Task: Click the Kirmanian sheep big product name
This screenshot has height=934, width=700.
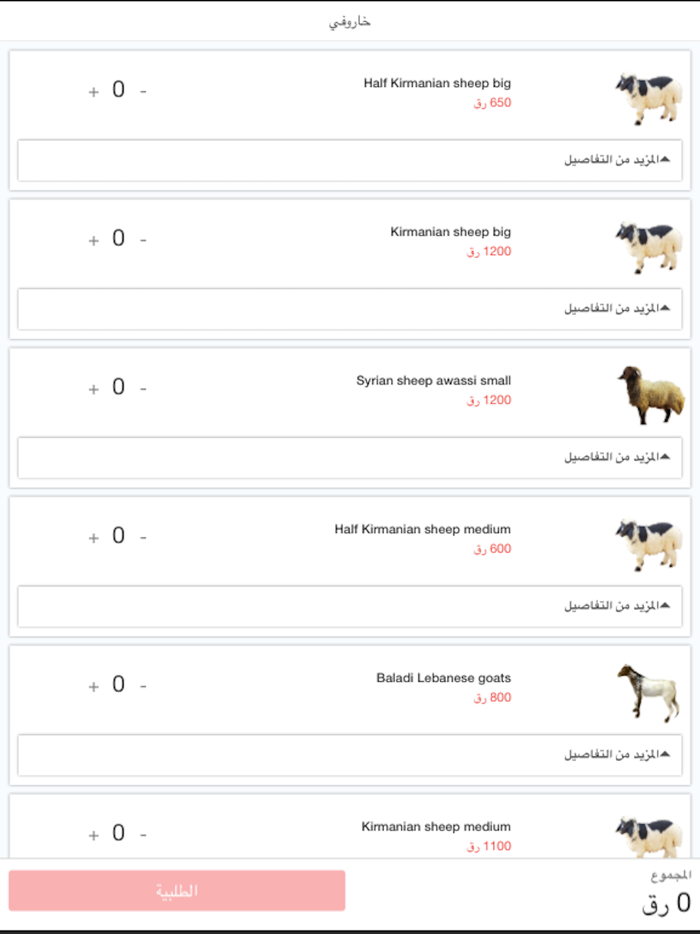Action: [450, 232]
